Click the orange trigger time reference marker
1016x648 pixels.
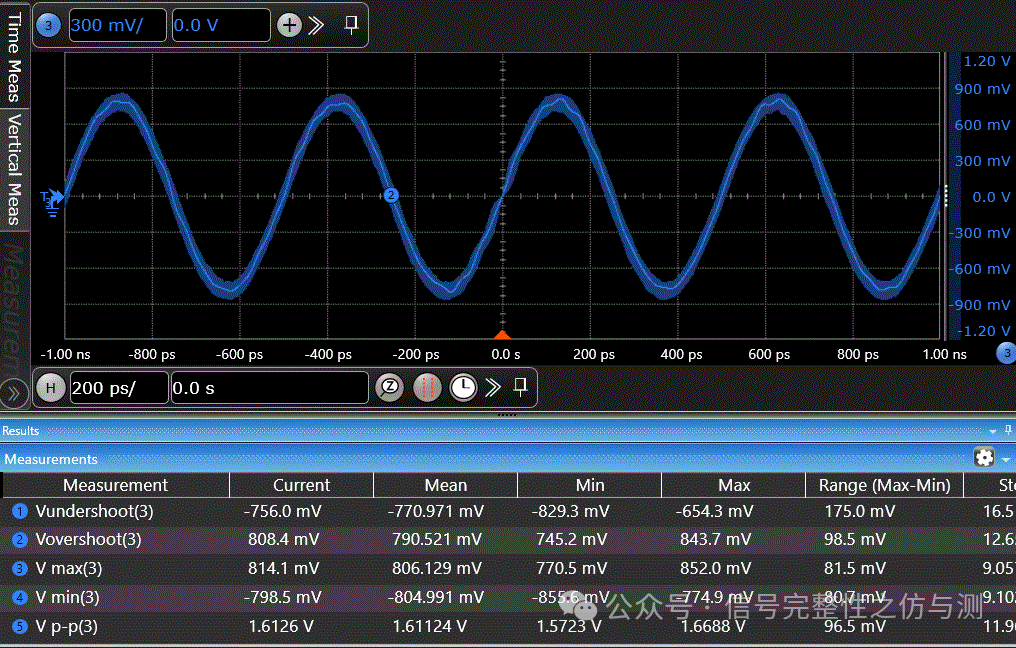503,335
